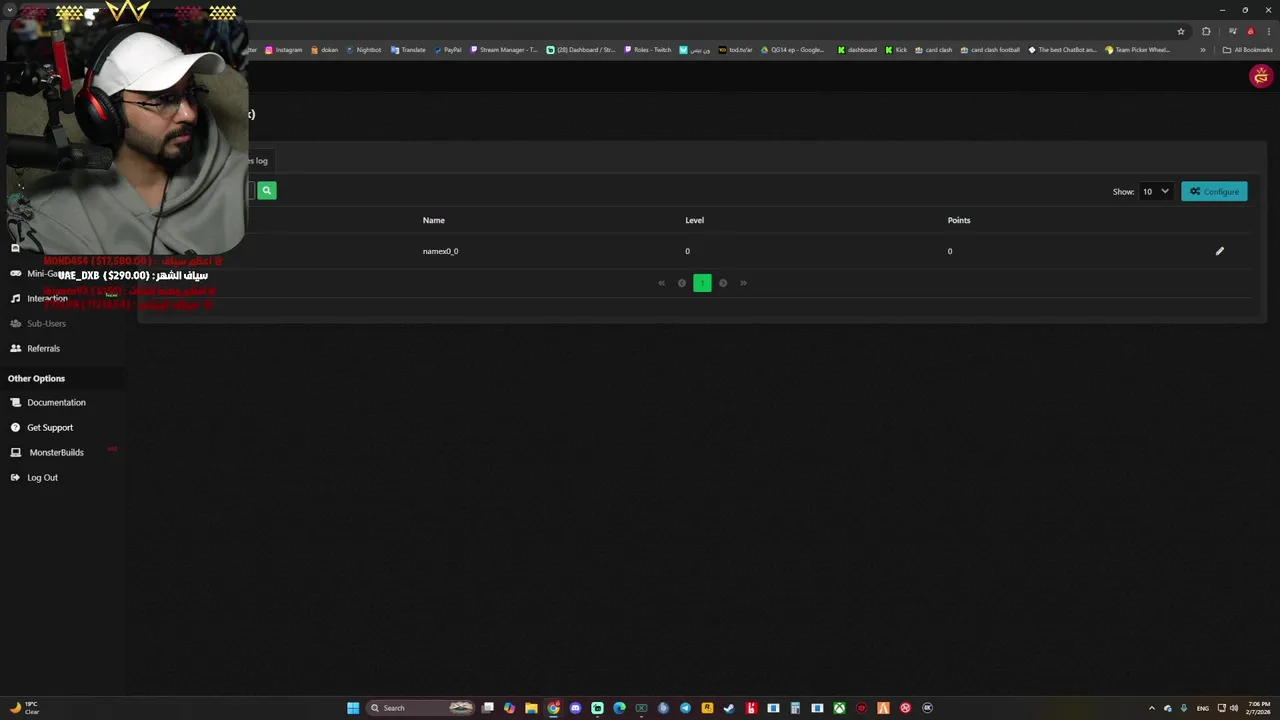Open Xbox app from the taskbar
Image resolution: width=1280 pixels, height=720 pixels.
[839, 708]
